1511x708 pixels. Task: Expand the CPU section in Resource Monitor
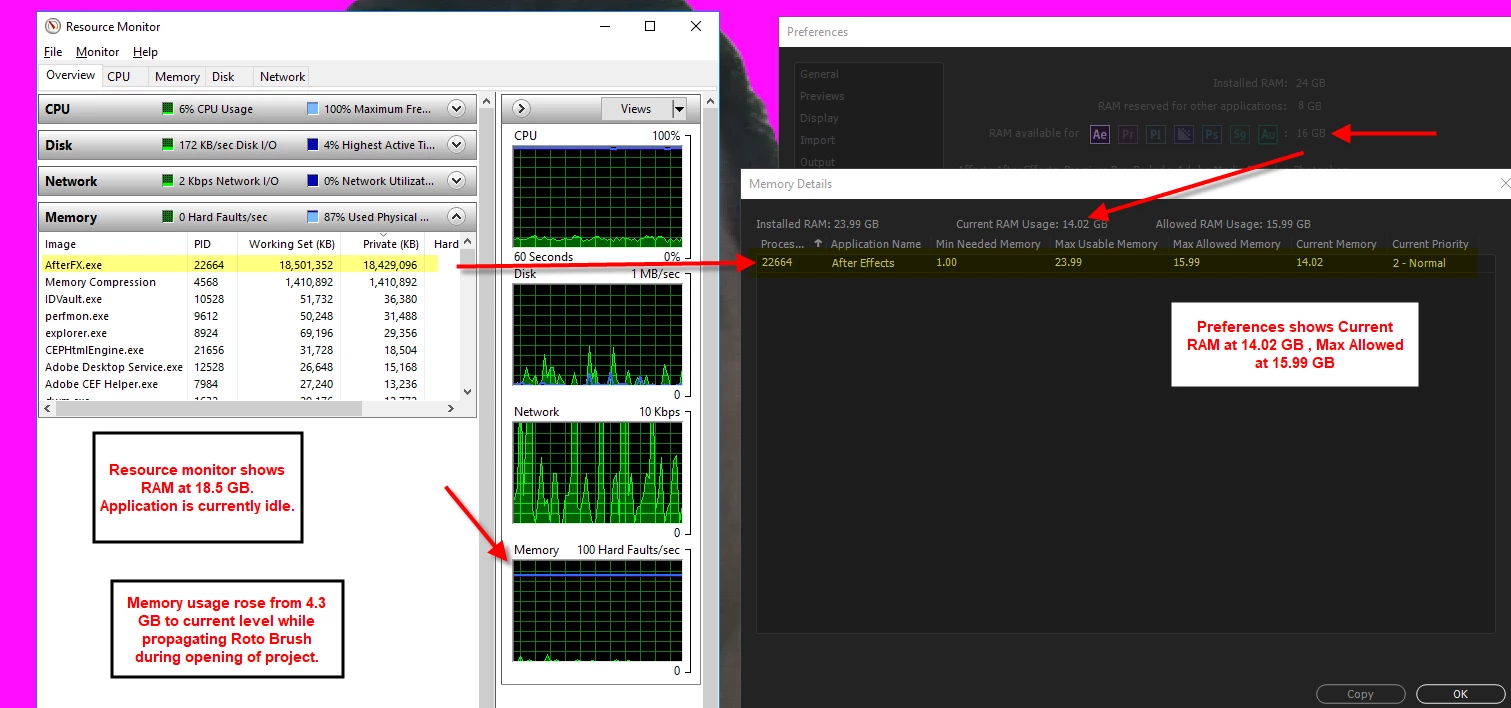pyautogui.click(x=456, y=109)
